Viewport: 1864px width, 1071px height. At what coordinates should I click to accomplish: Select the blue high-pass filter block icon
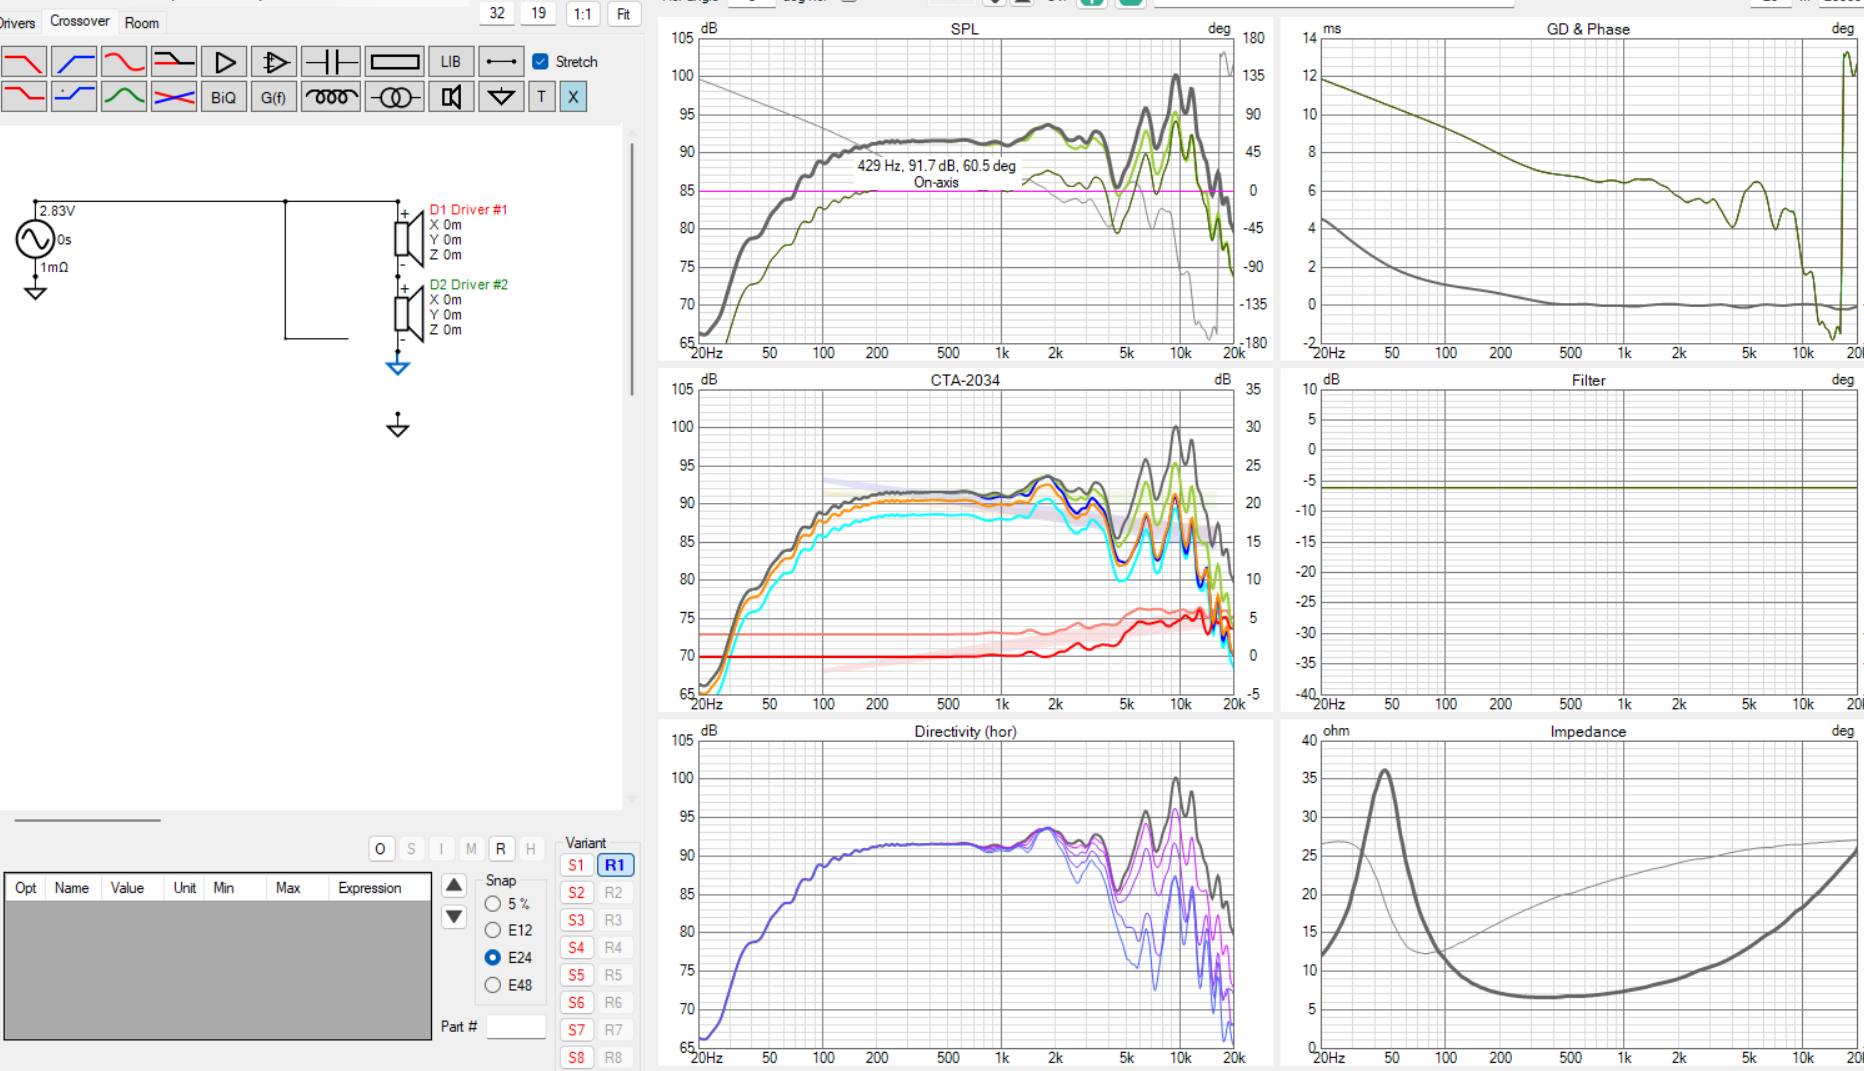pyautogui.click(x=74, y=62)
